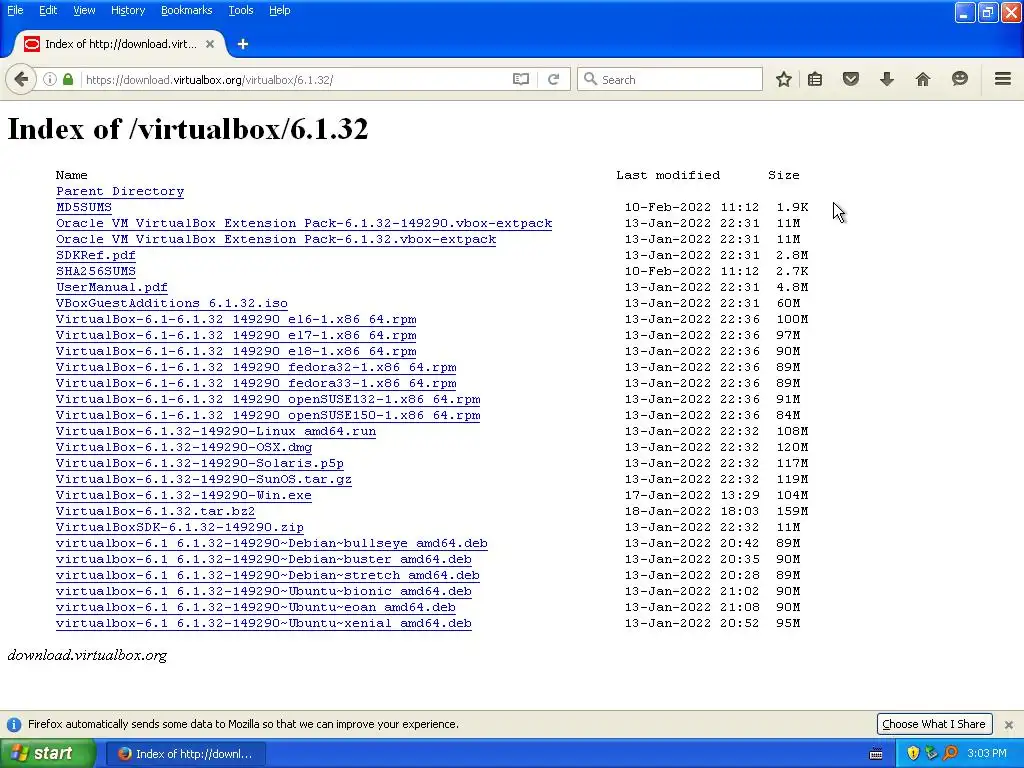Select the Index of download.virtualbox tab
1024x768 pixels.
click(120, 44)
